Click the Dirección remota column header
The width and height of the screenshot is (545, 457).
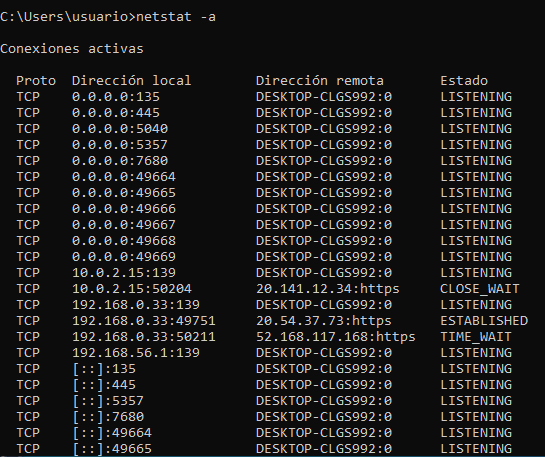(x=320, y=81)
